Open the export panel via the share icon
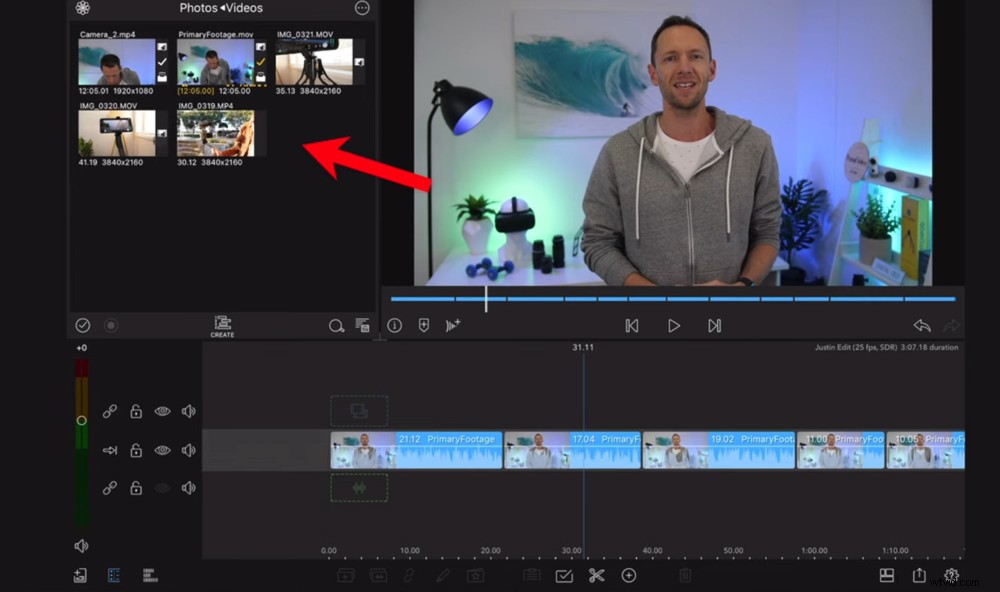The height and width of the screenshot is (592, 1000). 919,575
